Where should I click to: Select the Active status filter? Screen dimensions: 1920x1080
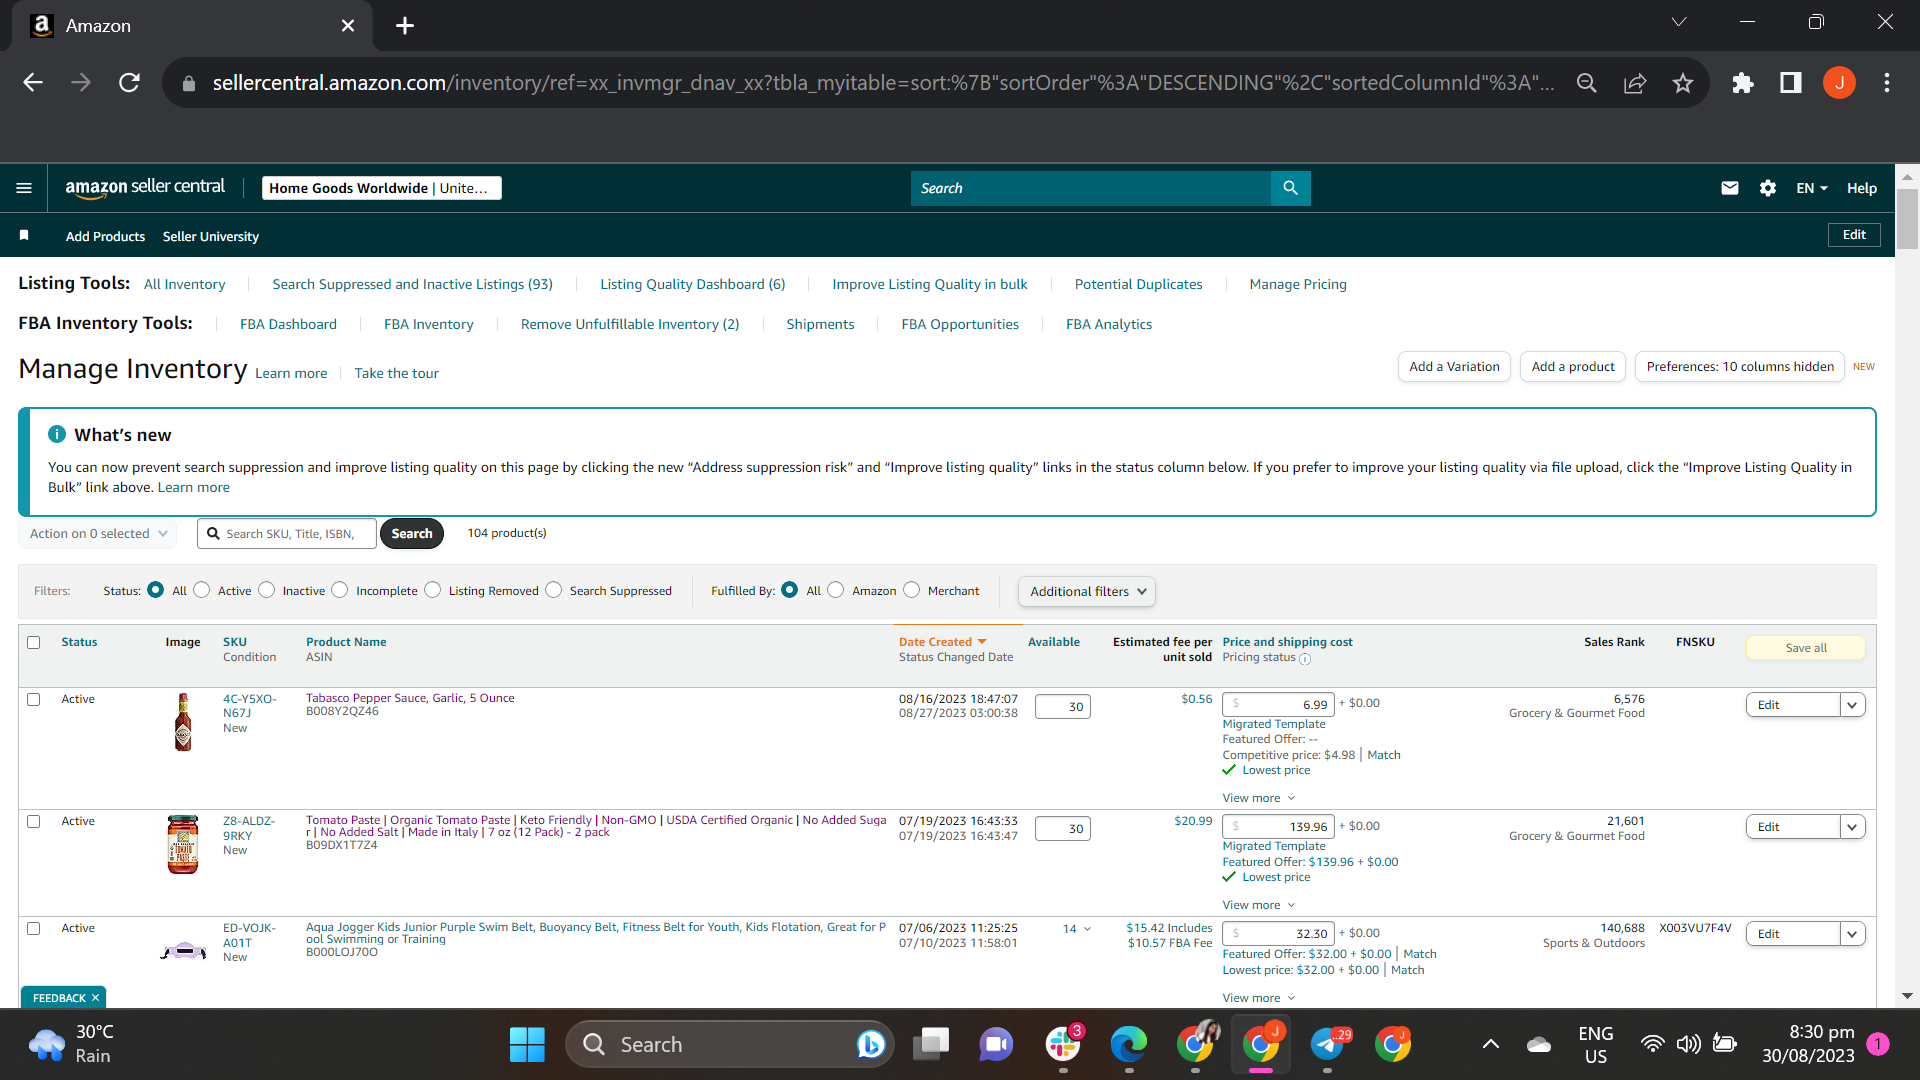[202, 590]
